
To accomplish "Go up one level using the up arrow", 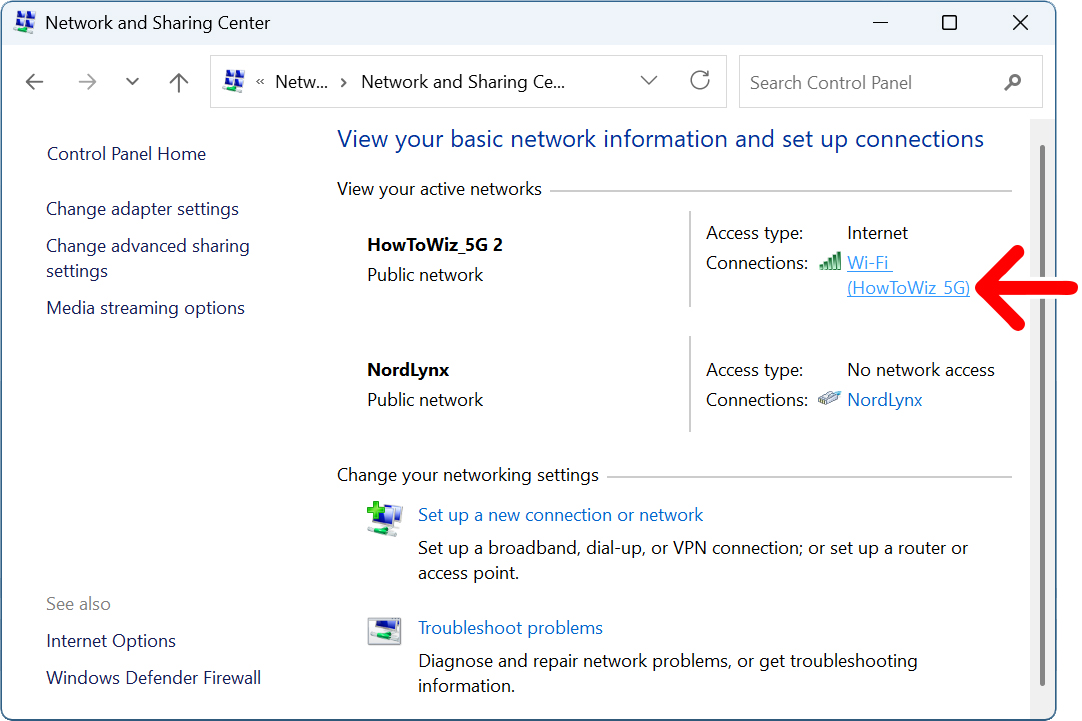I will tap(178, 81).
